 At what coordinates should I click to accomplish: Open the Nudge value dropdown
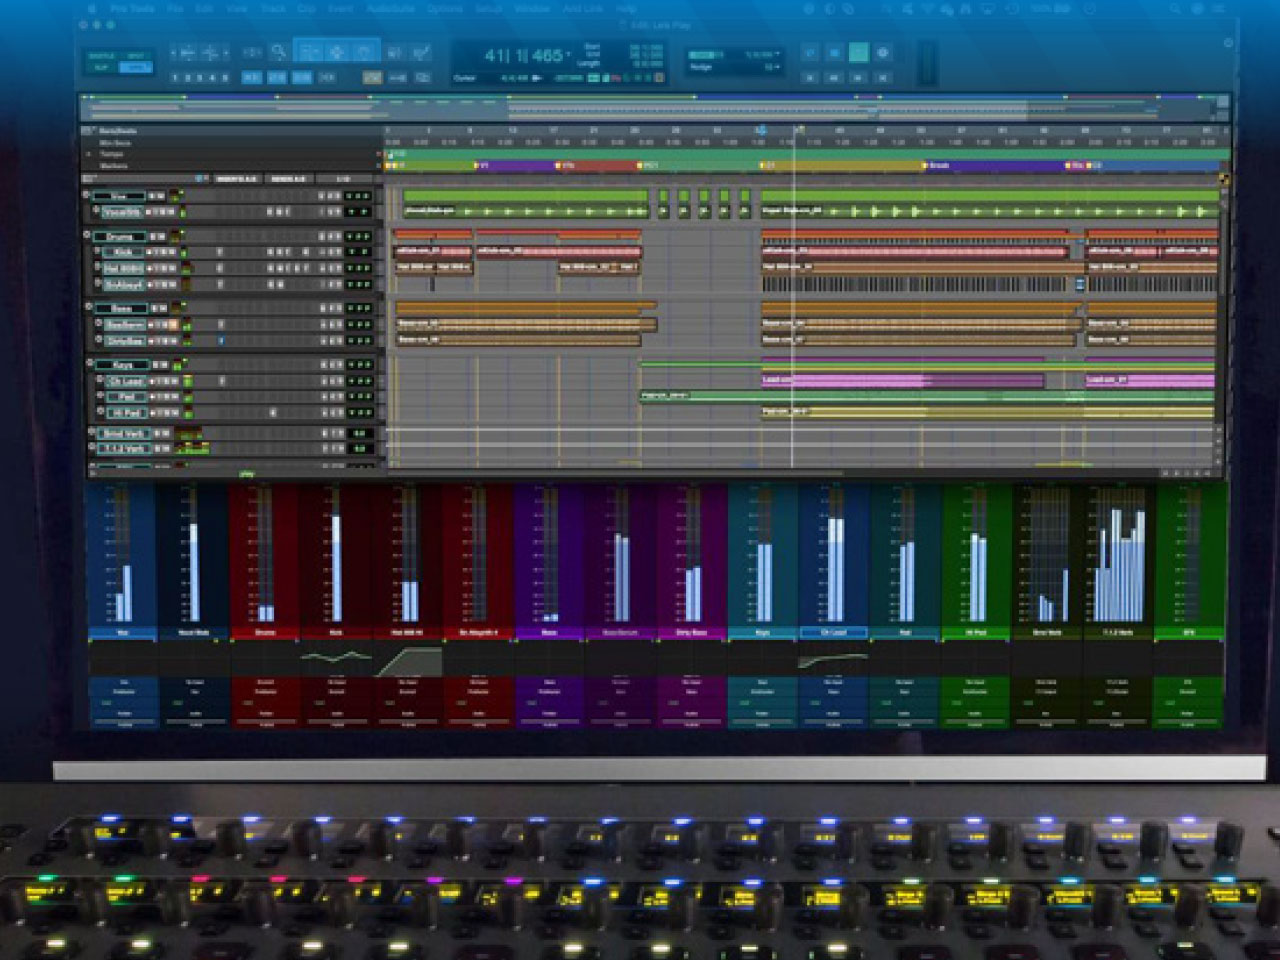click(770, 67)
